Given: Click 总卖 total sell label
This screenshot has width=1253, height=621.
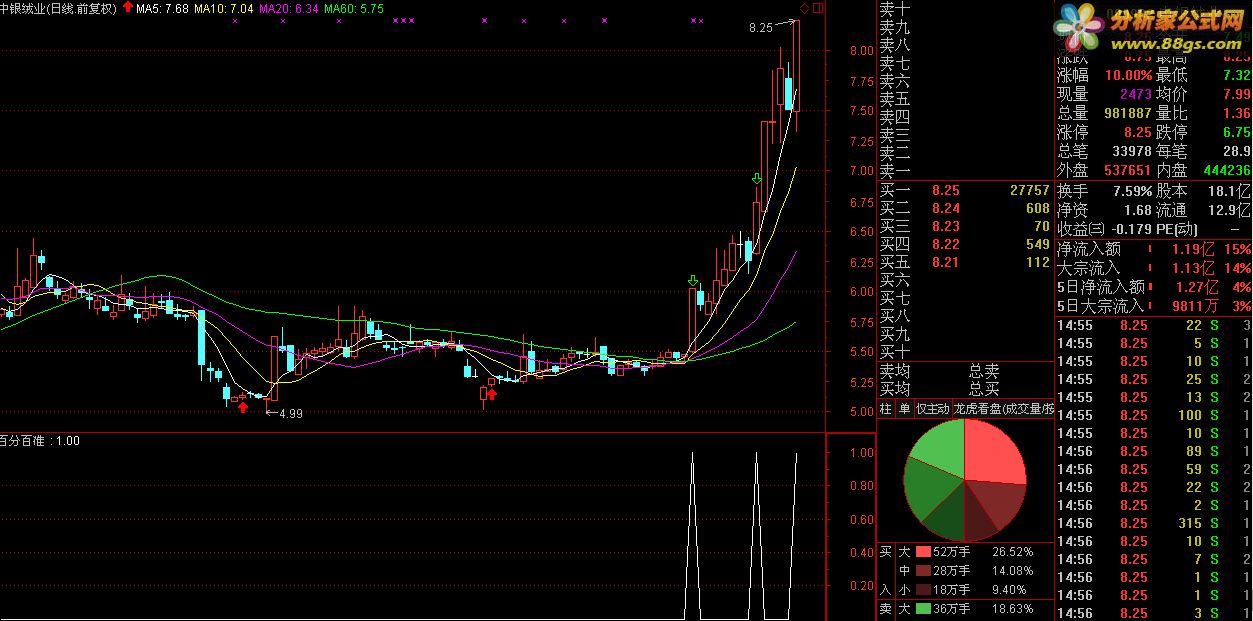Looking at the screenshot, I should pyautogui.click(x=984, y=371).
